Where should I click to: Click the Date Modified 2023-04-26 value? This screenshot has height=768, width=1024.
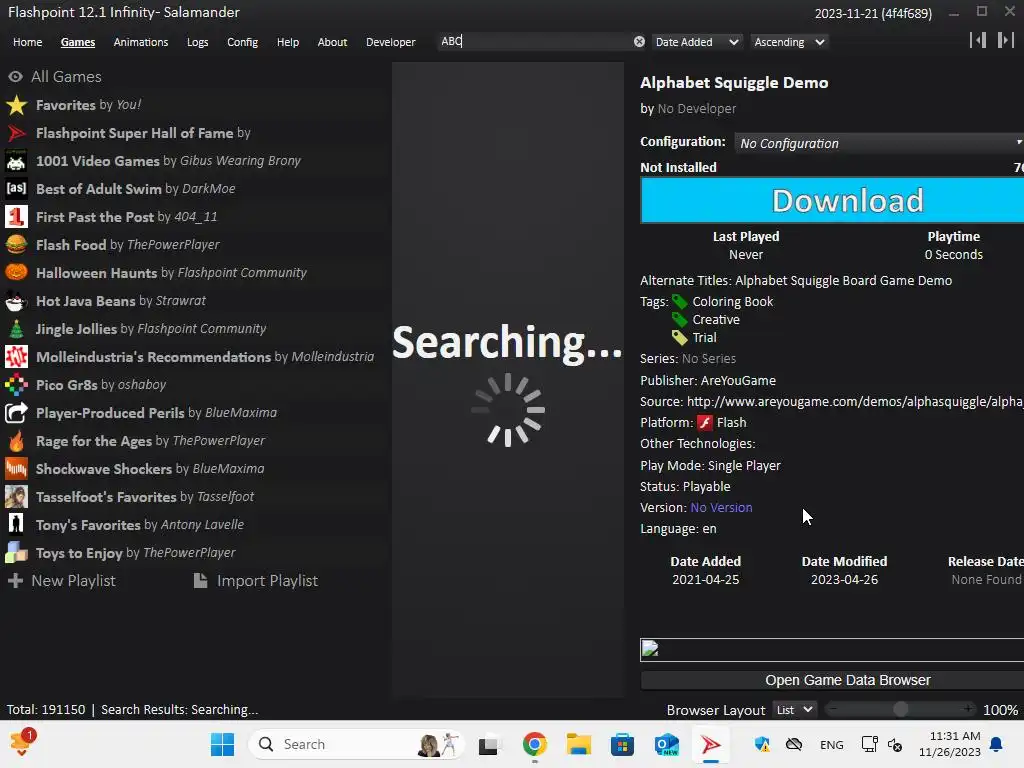[844, 580]
